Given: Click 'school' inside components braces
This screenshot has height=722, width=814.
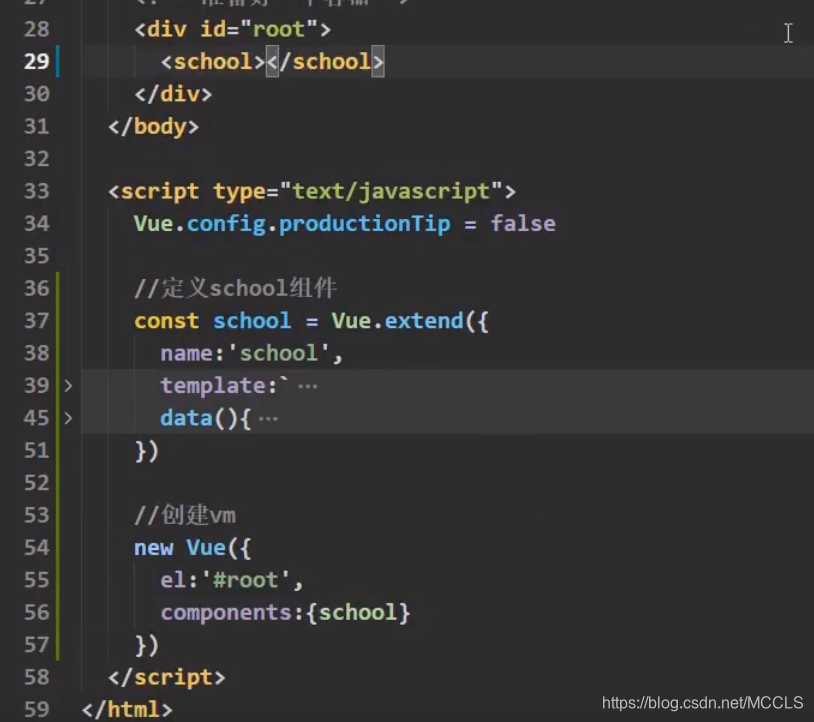Looking at the screenshot, I should [x=358, y=612].
